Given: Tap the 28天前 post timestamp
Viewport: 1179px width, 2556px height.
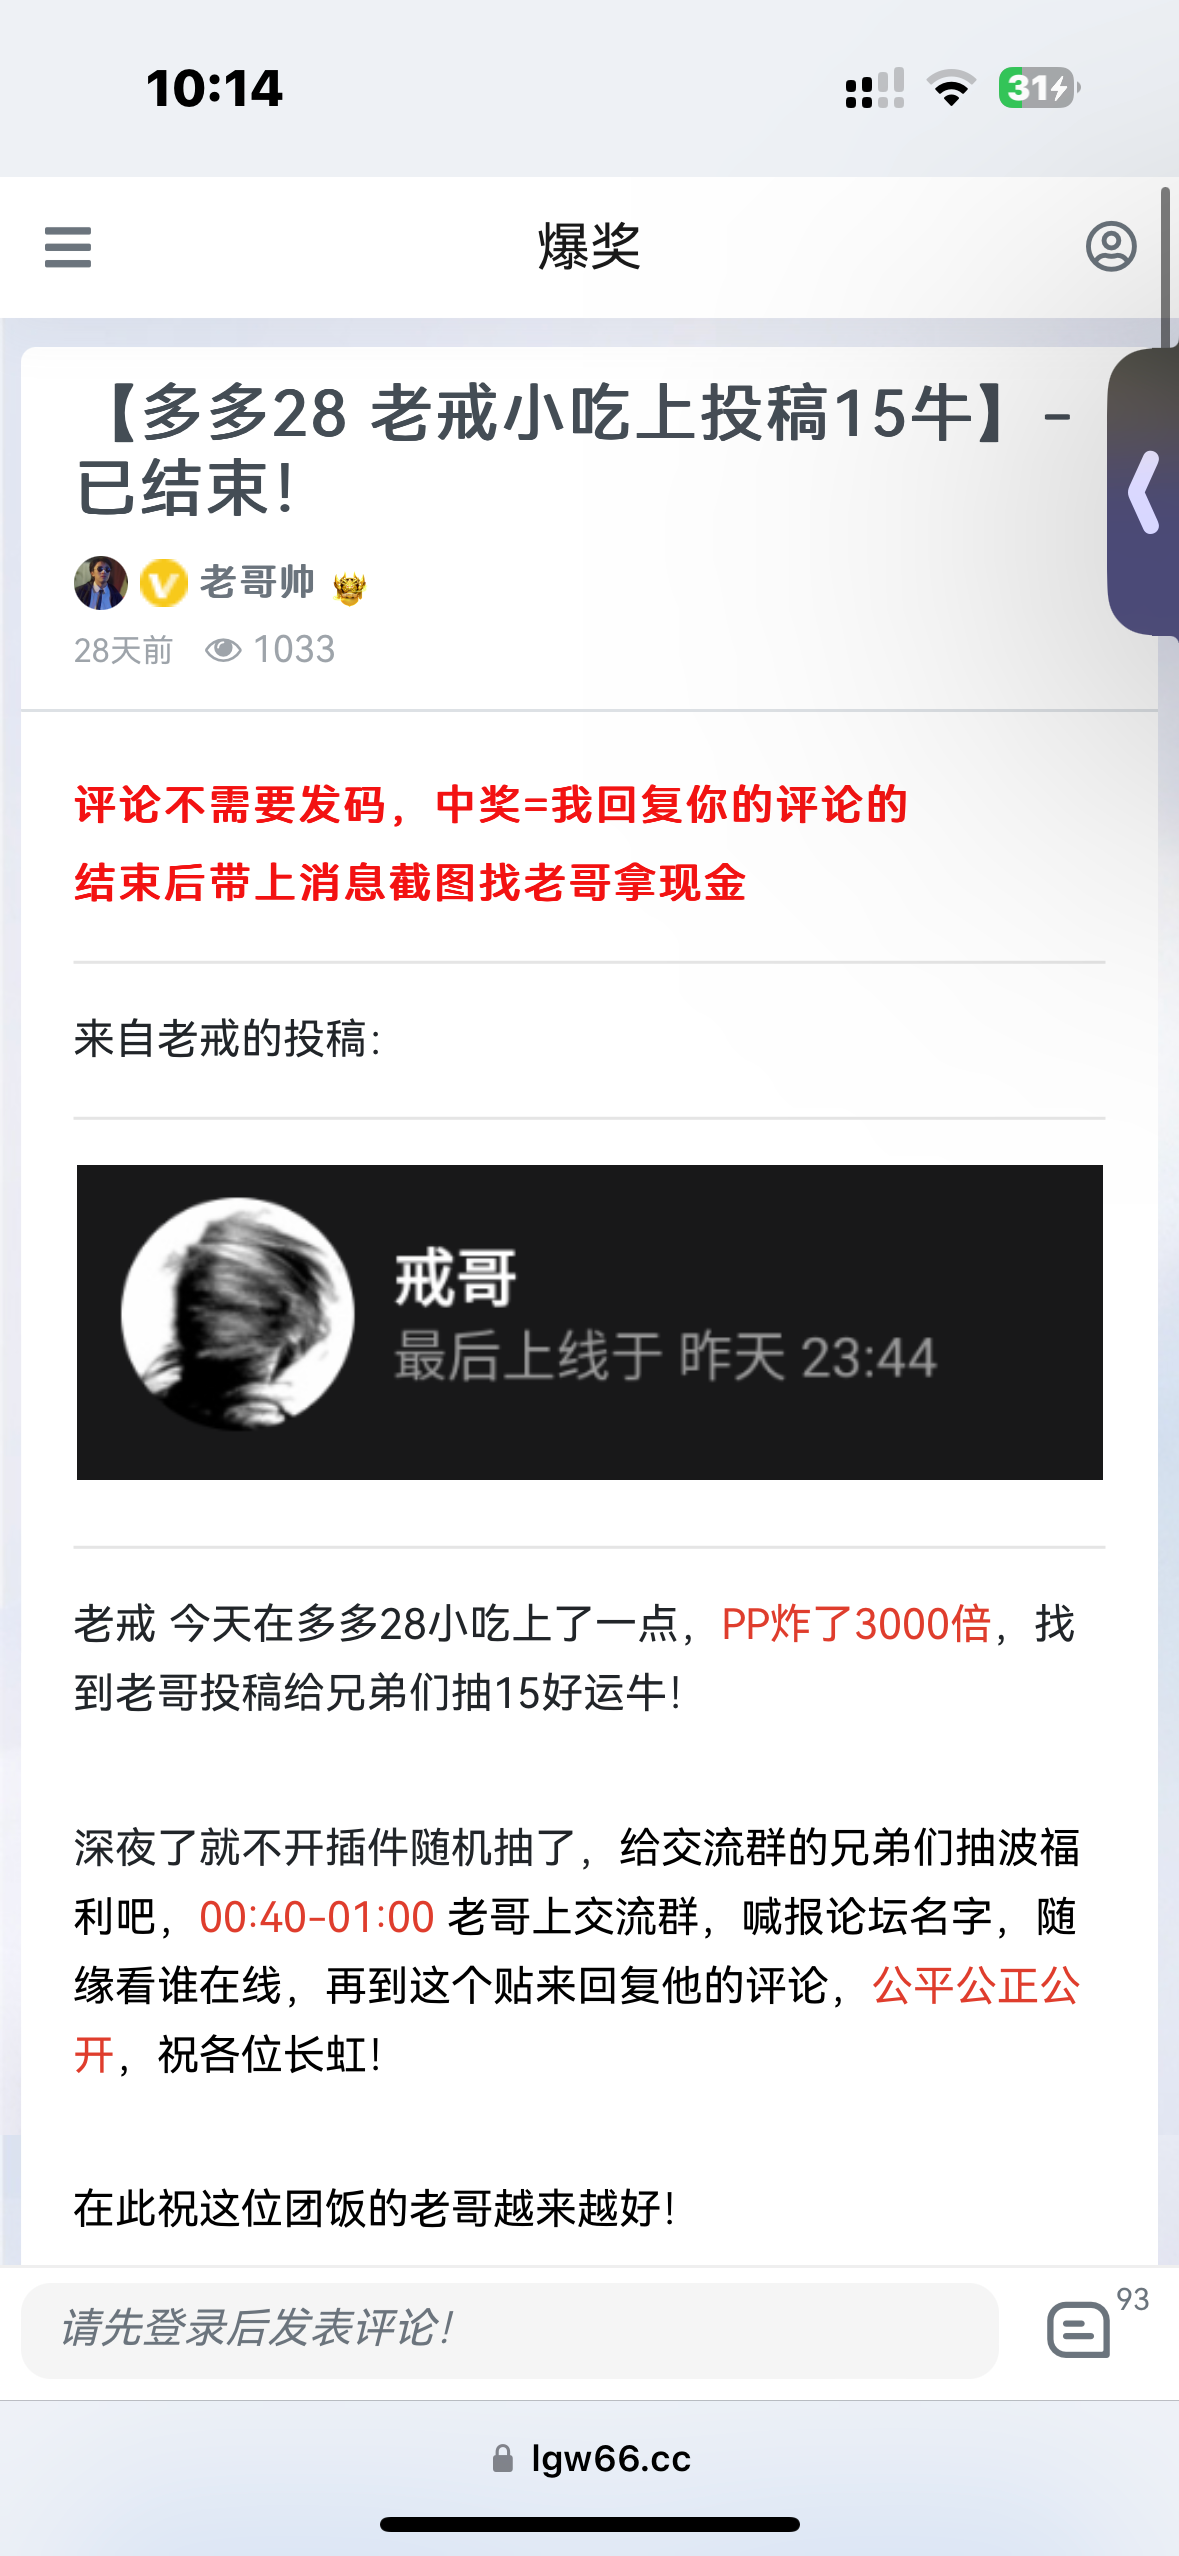Looking at the screenshot, I should pyautogui.click(x=123, y=650).
